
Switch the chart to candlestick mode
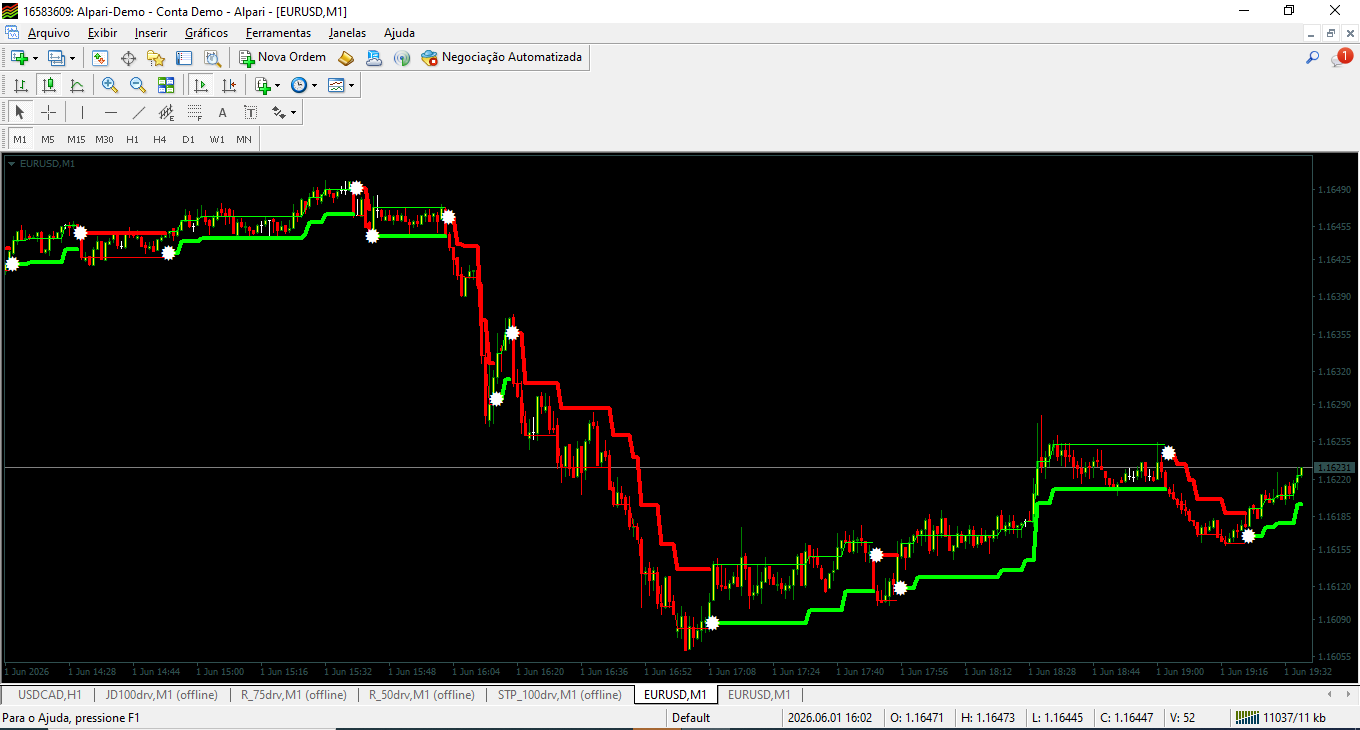point(48,85)
